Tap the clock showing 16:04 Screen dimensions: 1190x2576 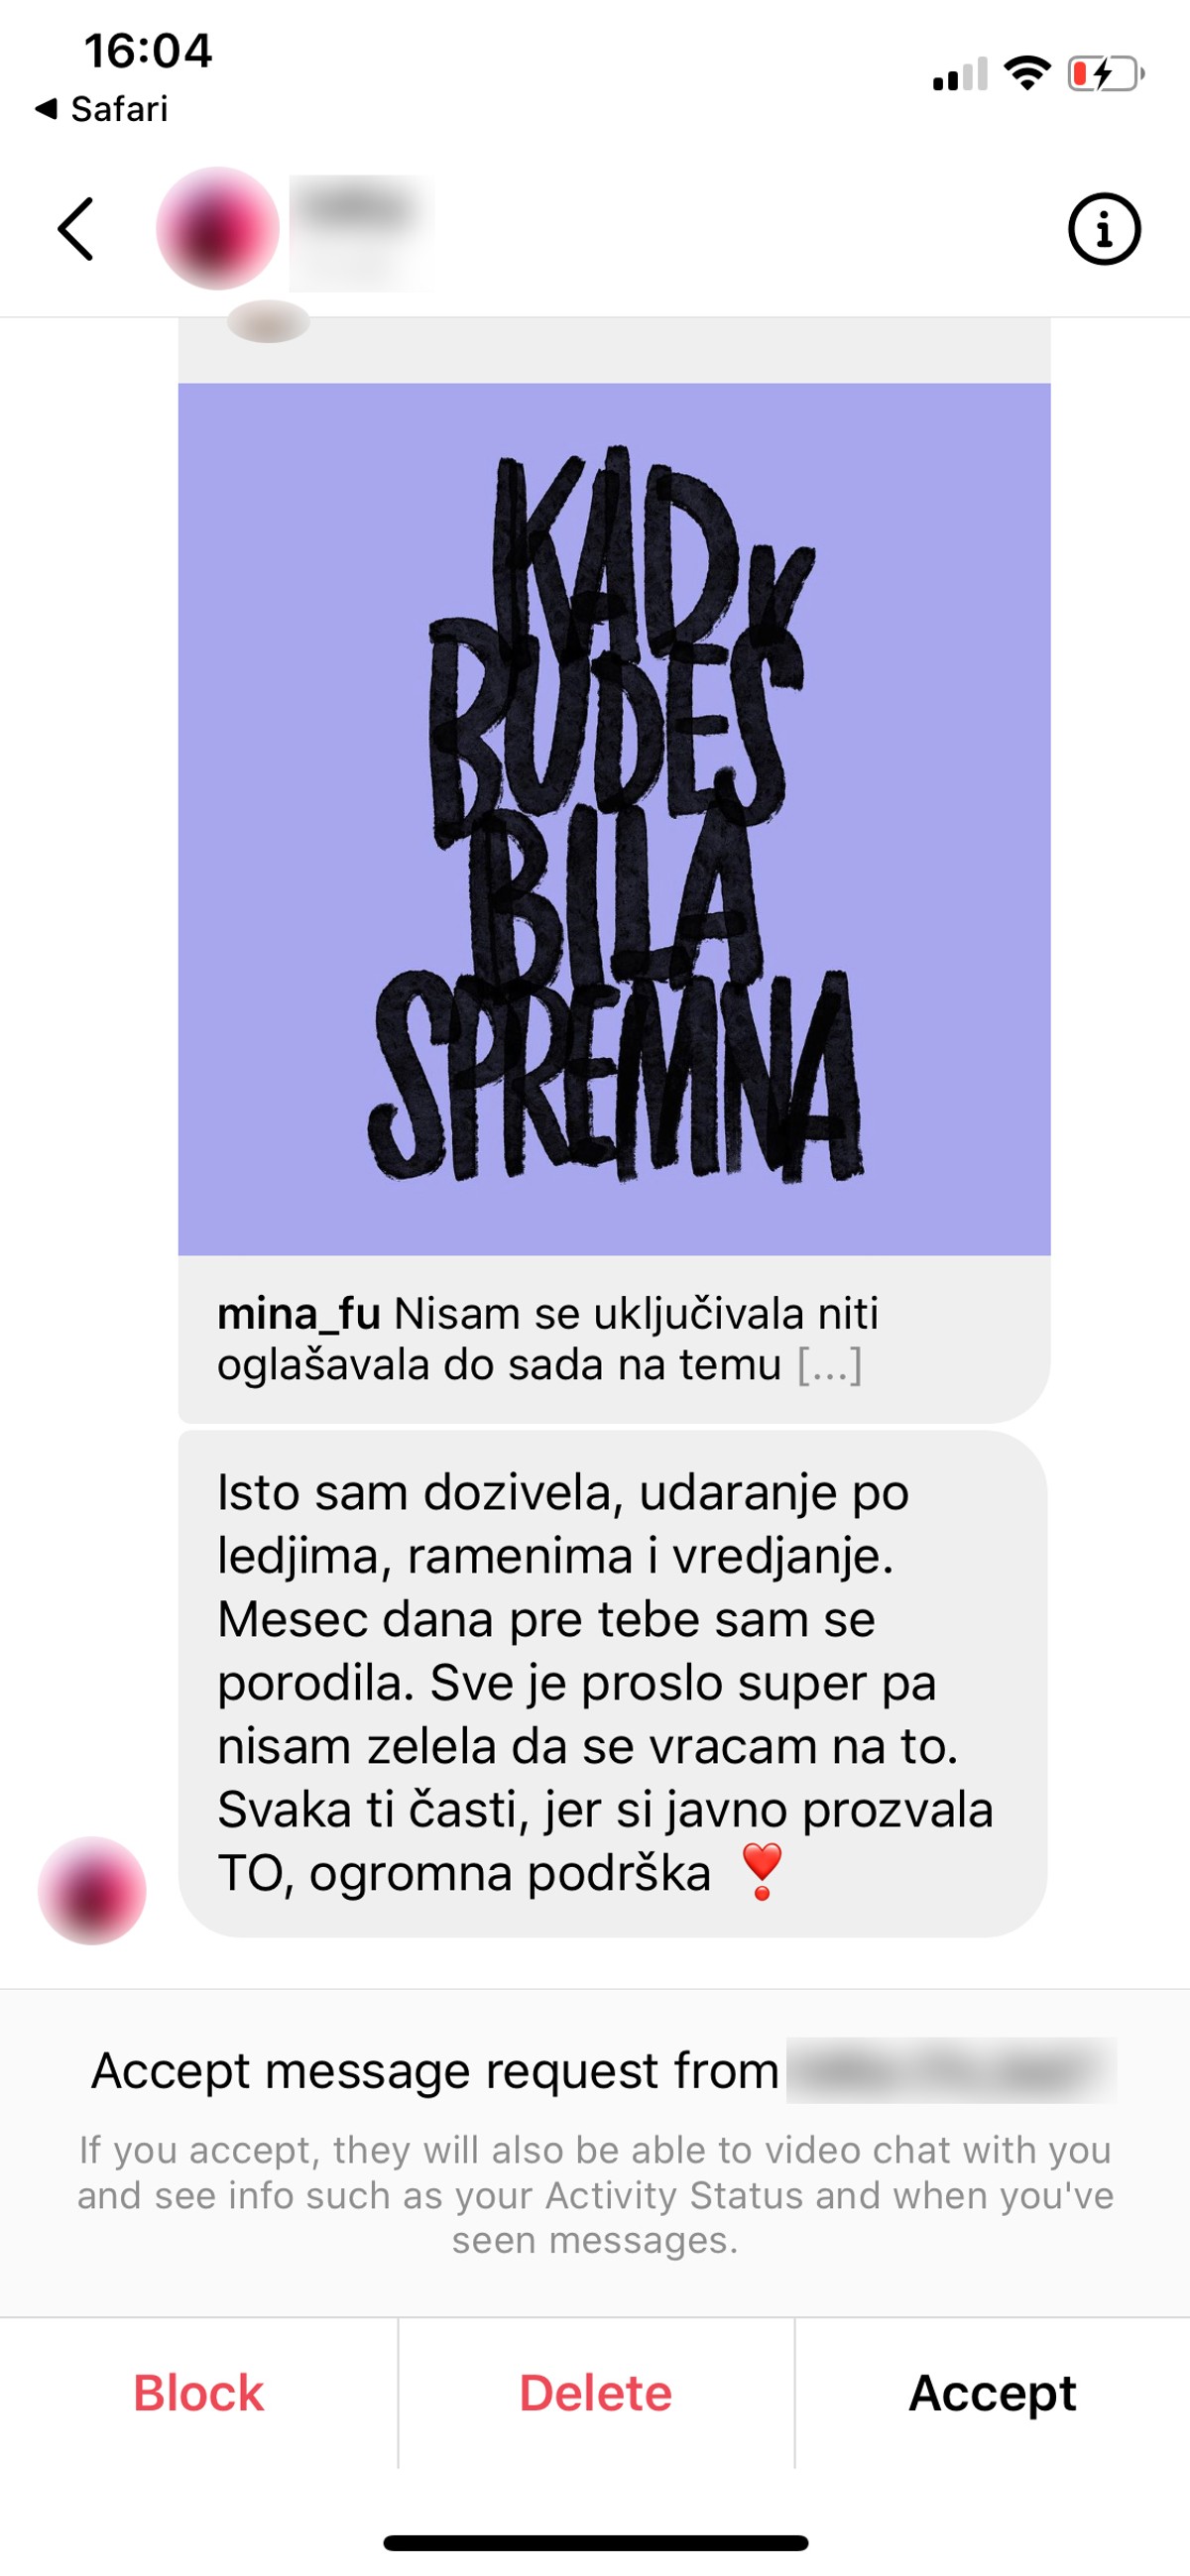pos(148,50)
